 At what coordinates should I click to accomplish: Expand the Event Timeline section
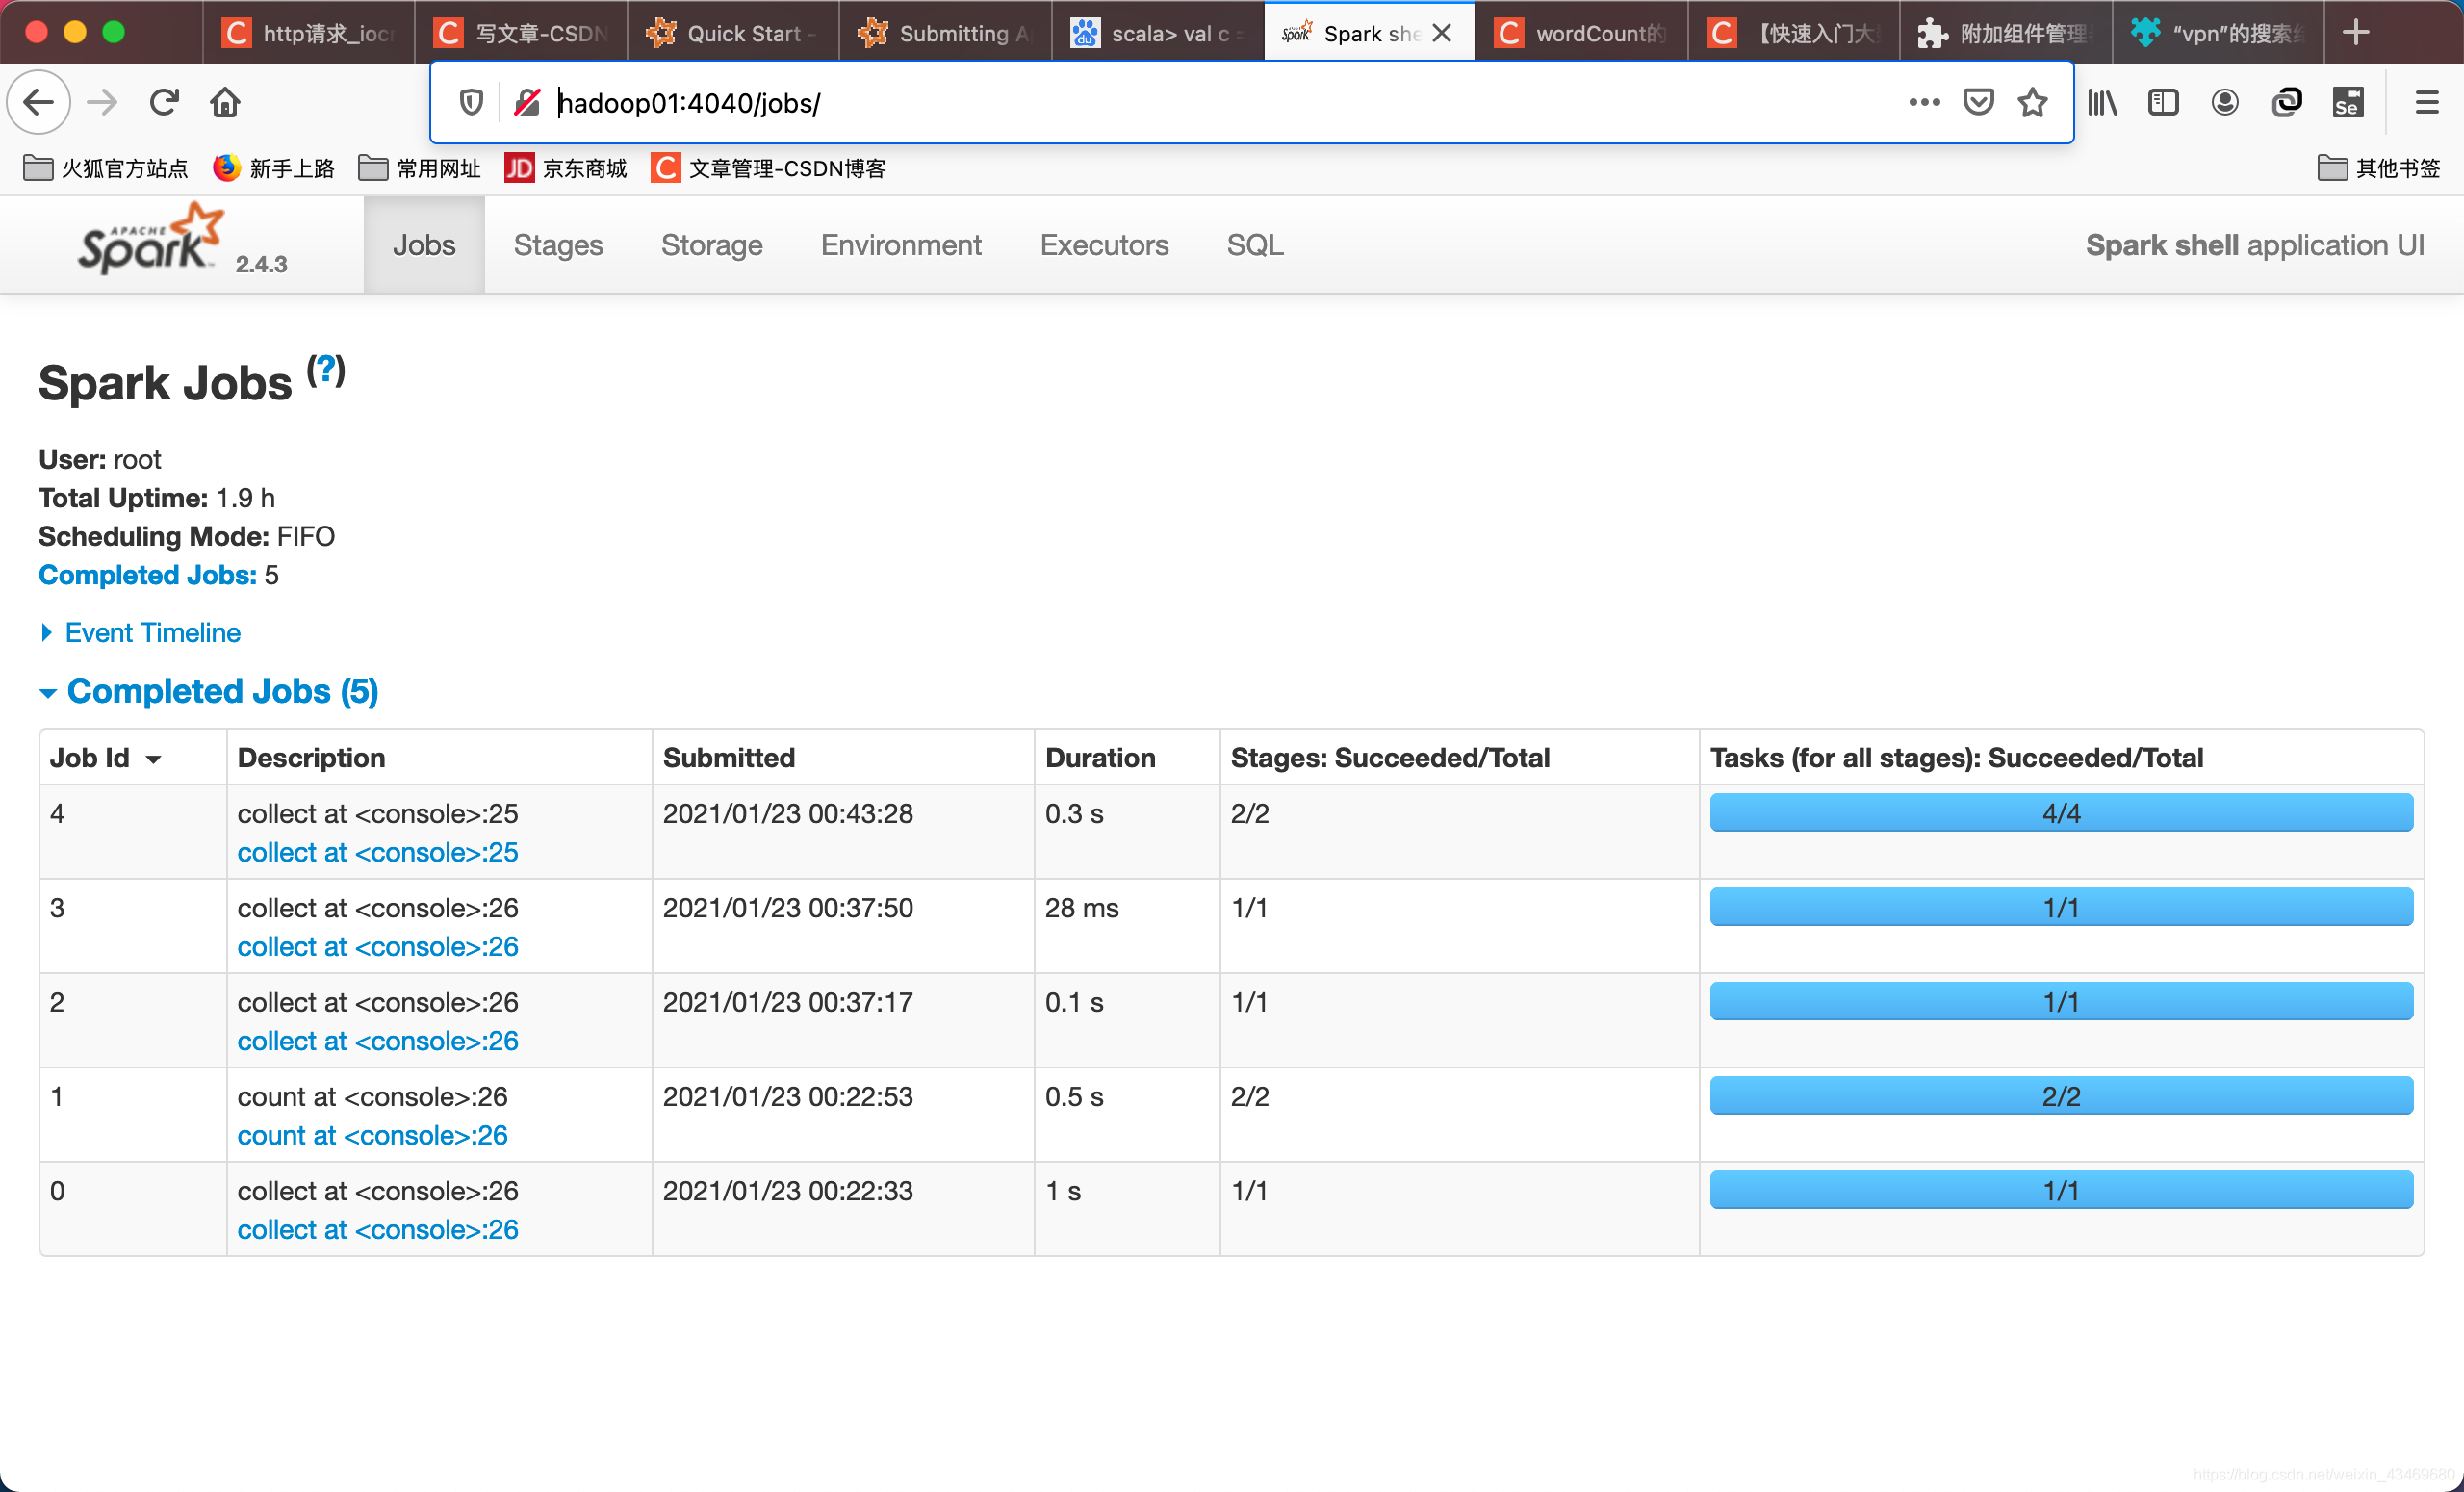pyautogui.click(x=140, y=632)
